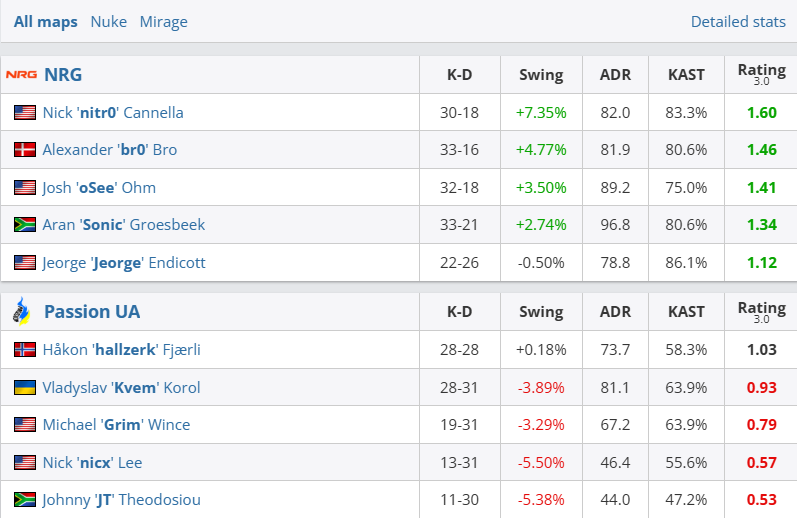
Task: Click the US flag beside nicx
Action: 25,462
